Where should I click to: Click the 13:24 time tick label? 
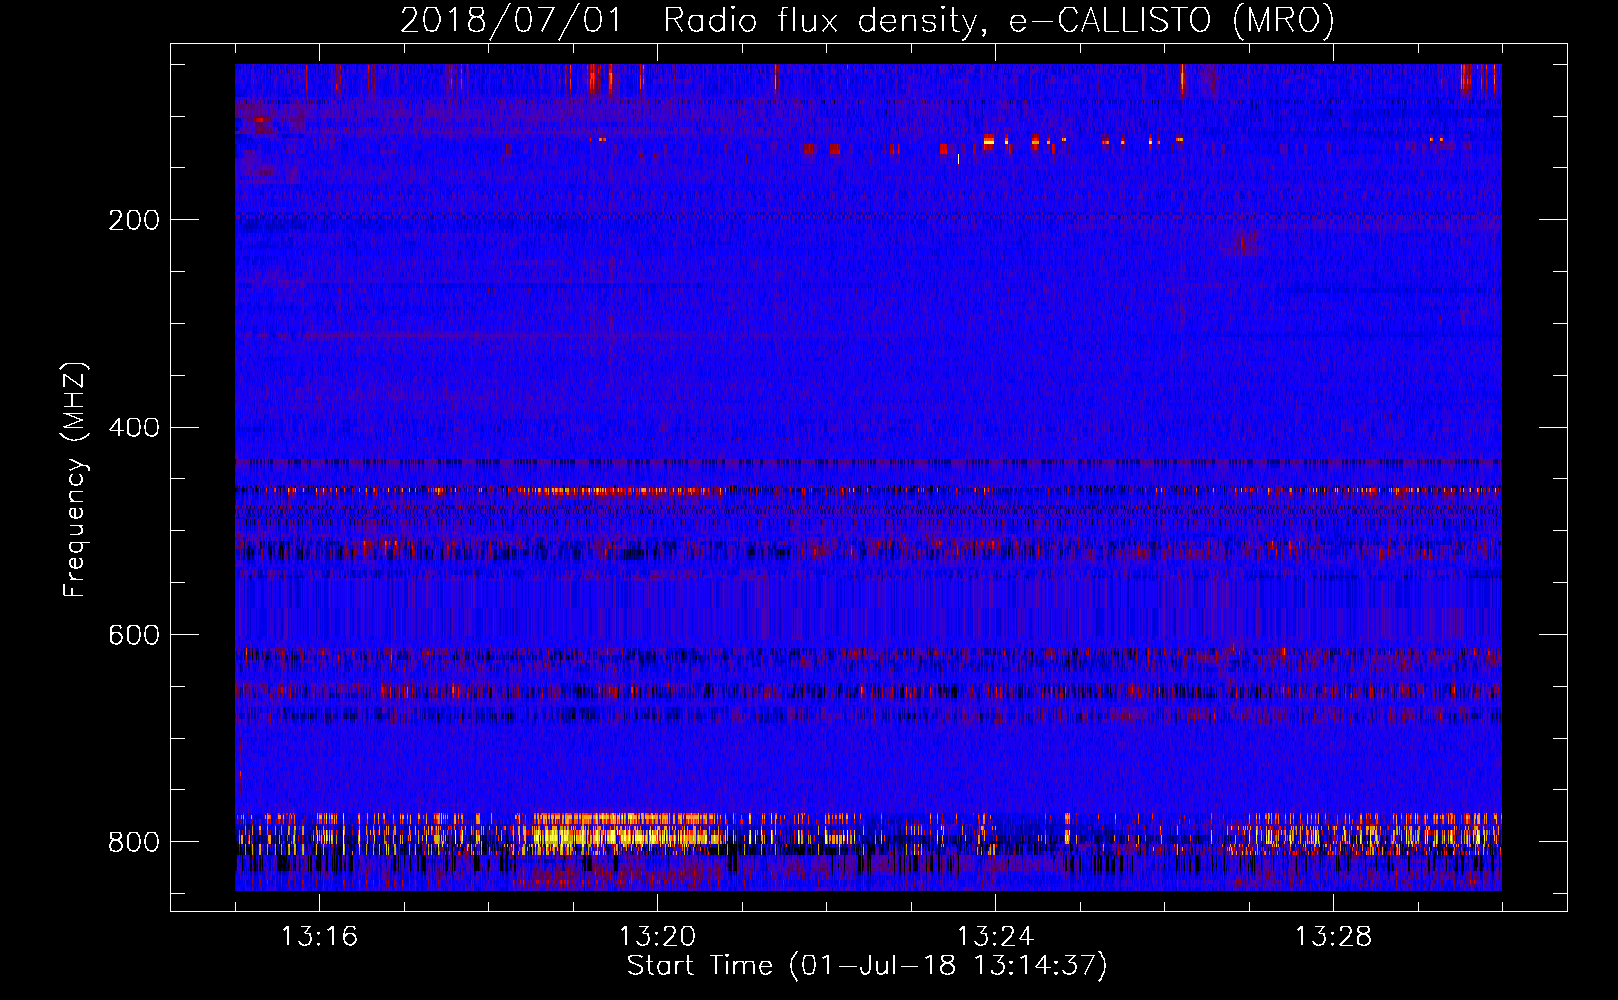[x=995, y=937]
